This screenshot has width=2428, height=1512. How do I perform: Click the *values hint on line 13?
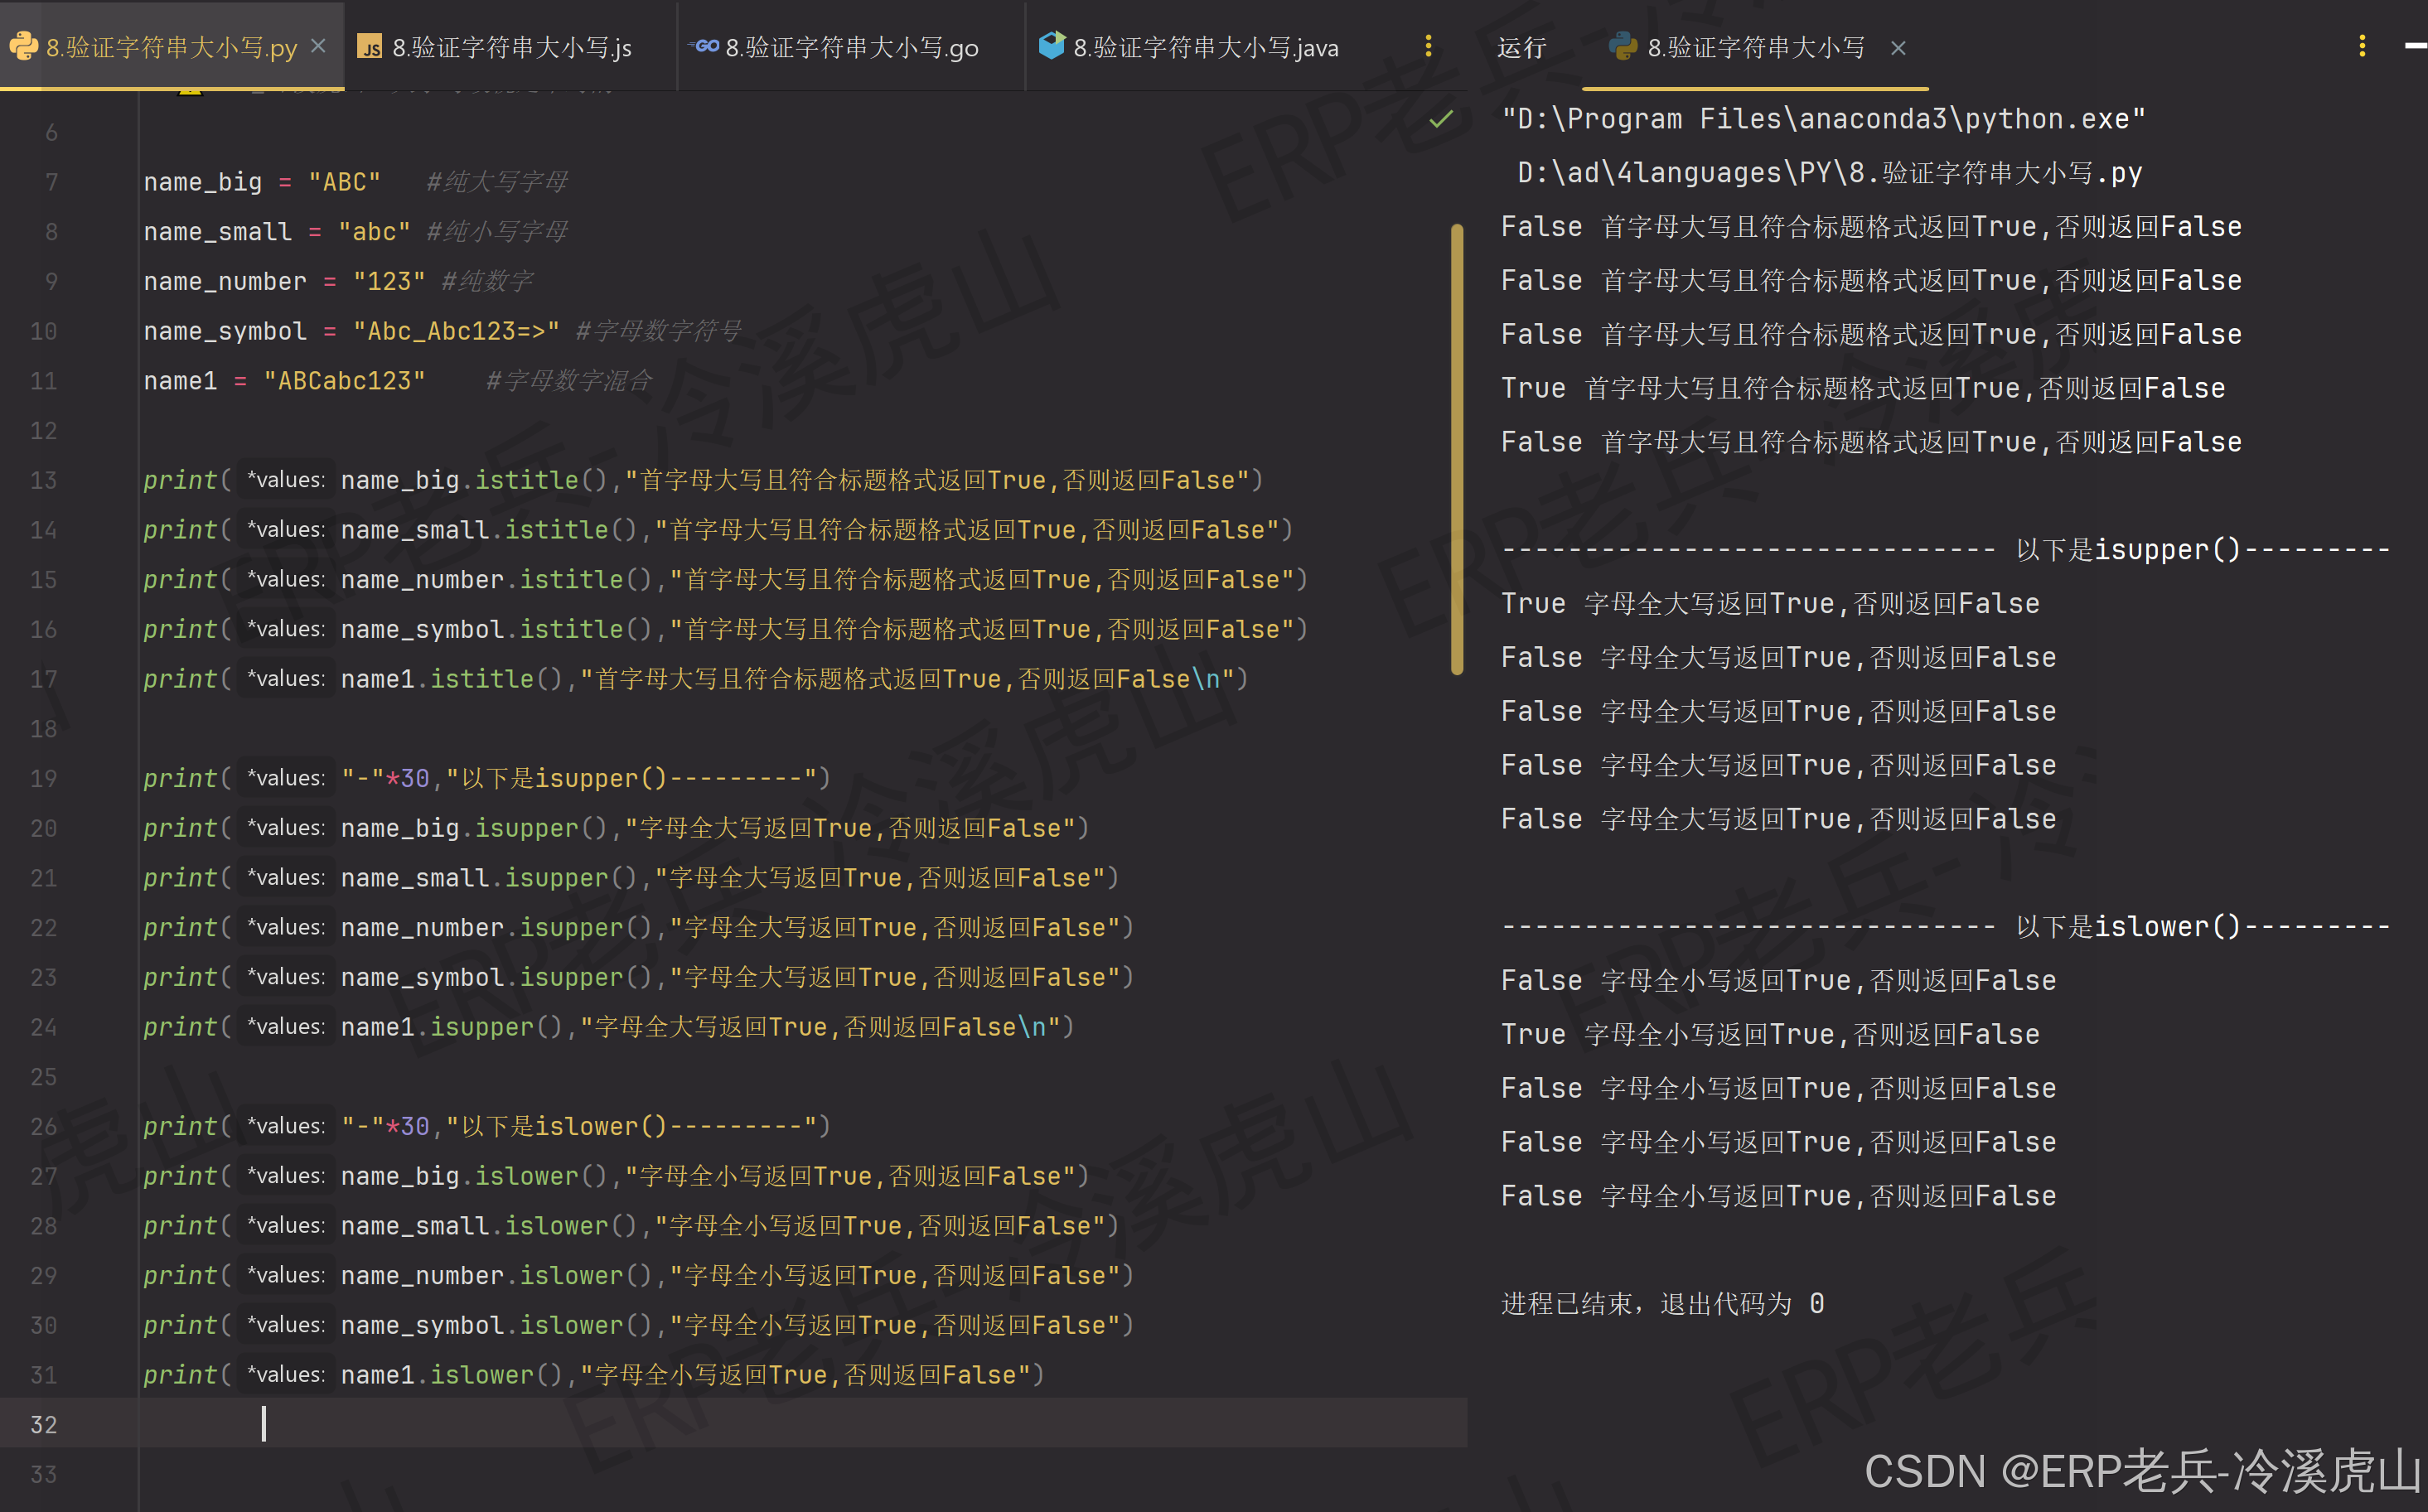coord(286,480)
